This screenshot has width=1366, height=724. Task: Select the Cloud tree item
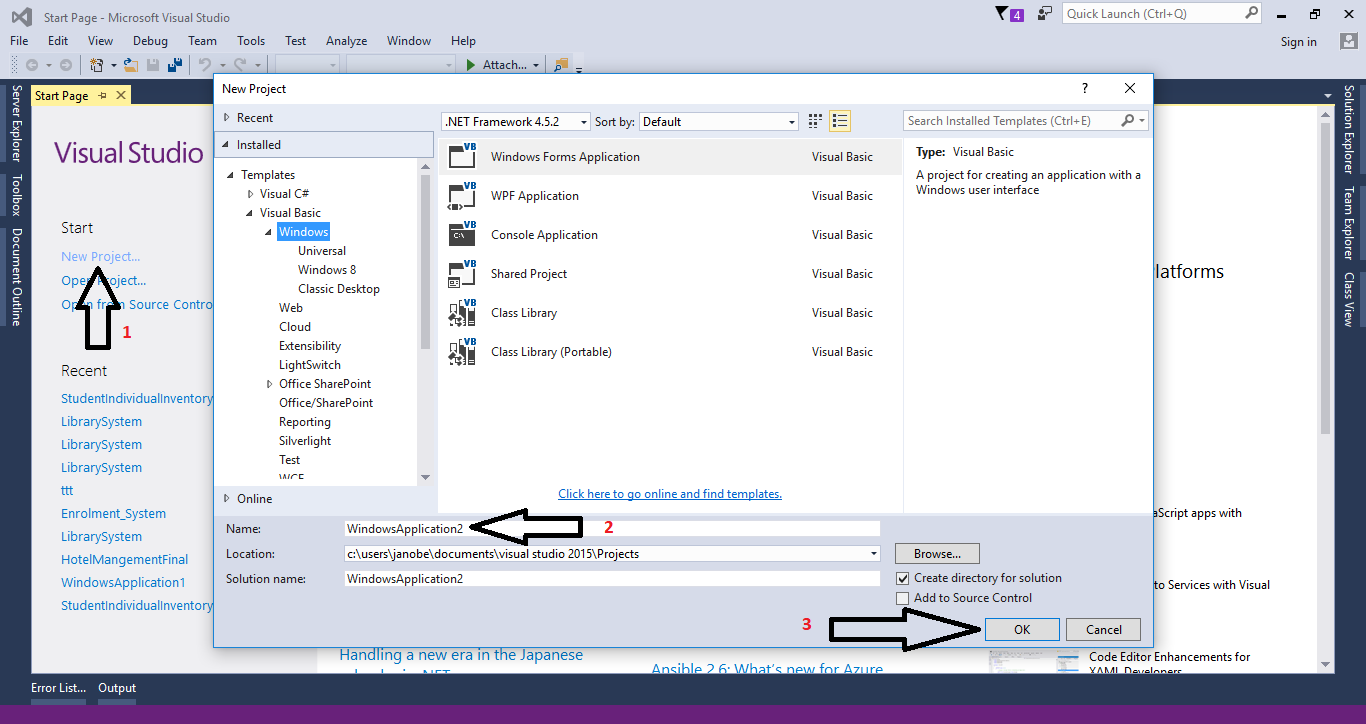pos(295,327)
